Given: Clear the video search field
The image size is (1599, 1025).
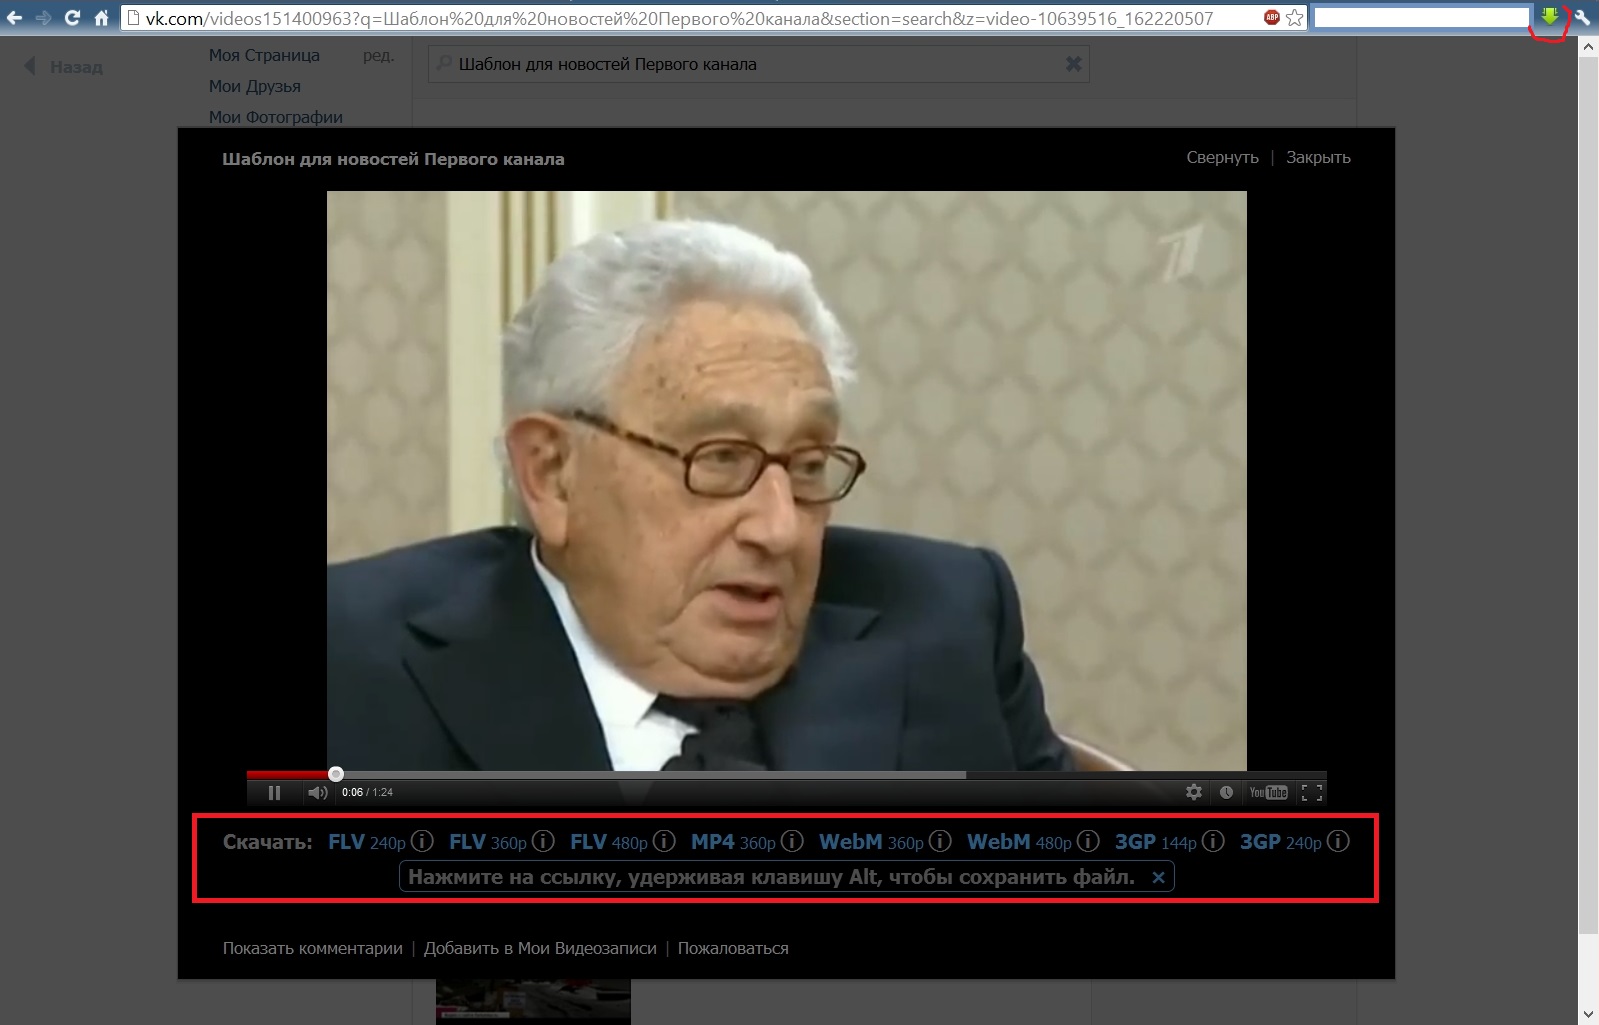Looking at the screenshot, I should (1073, 64).
